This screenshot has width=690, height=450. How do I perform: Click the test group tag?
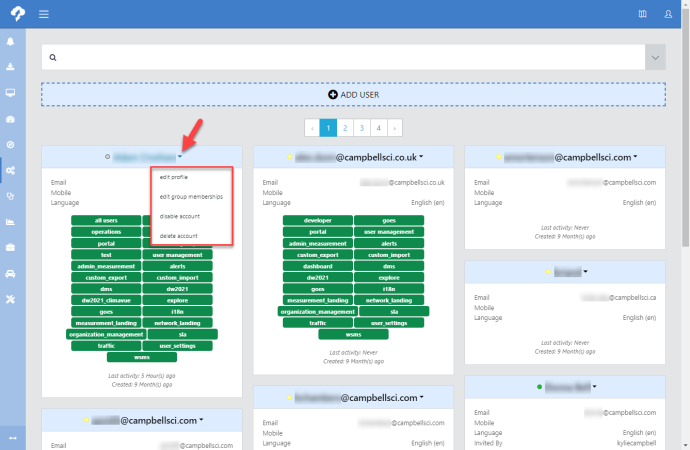tap(106, 255)
